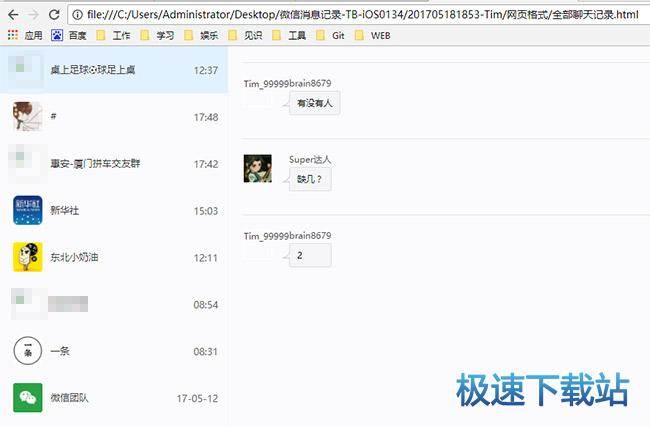Click the message bubble containing 2
This screenshot has height=427, width=650.
tap(310, 255)
